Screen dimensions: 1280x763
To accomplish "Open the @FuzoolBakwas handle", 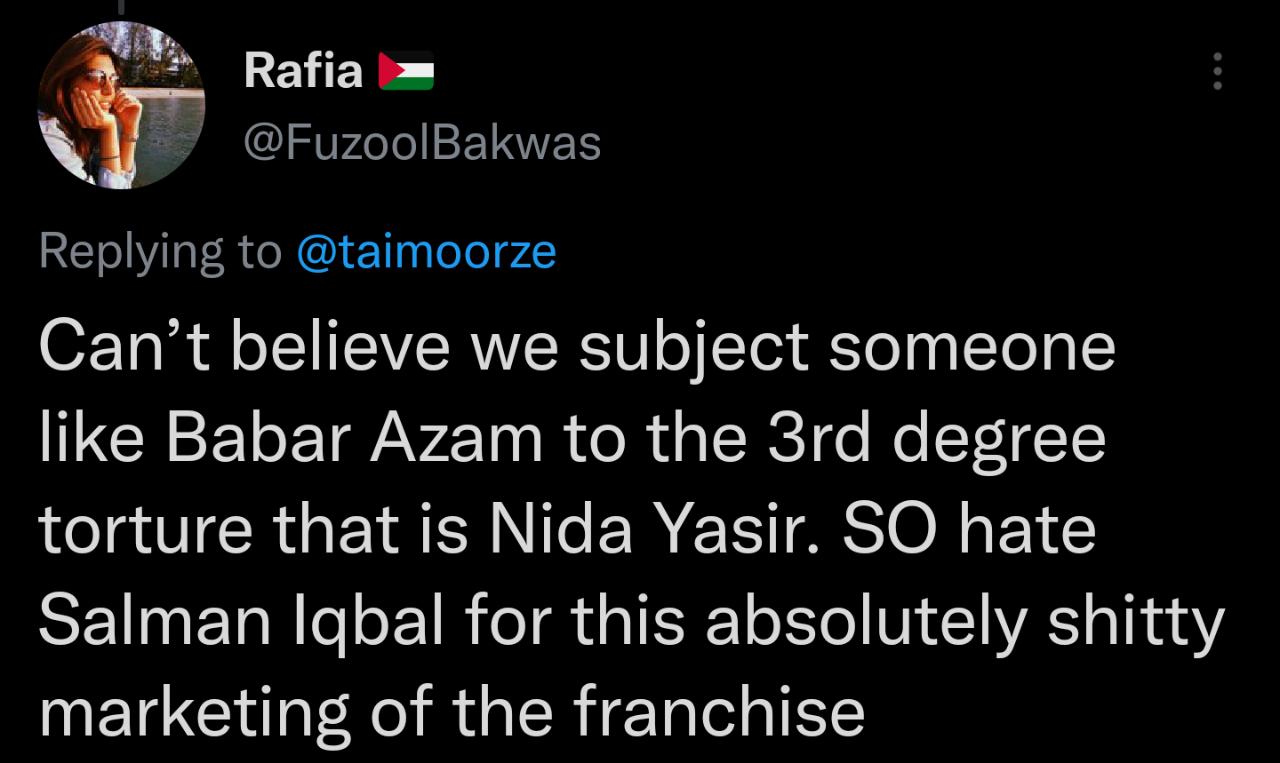I will [422, 144].
